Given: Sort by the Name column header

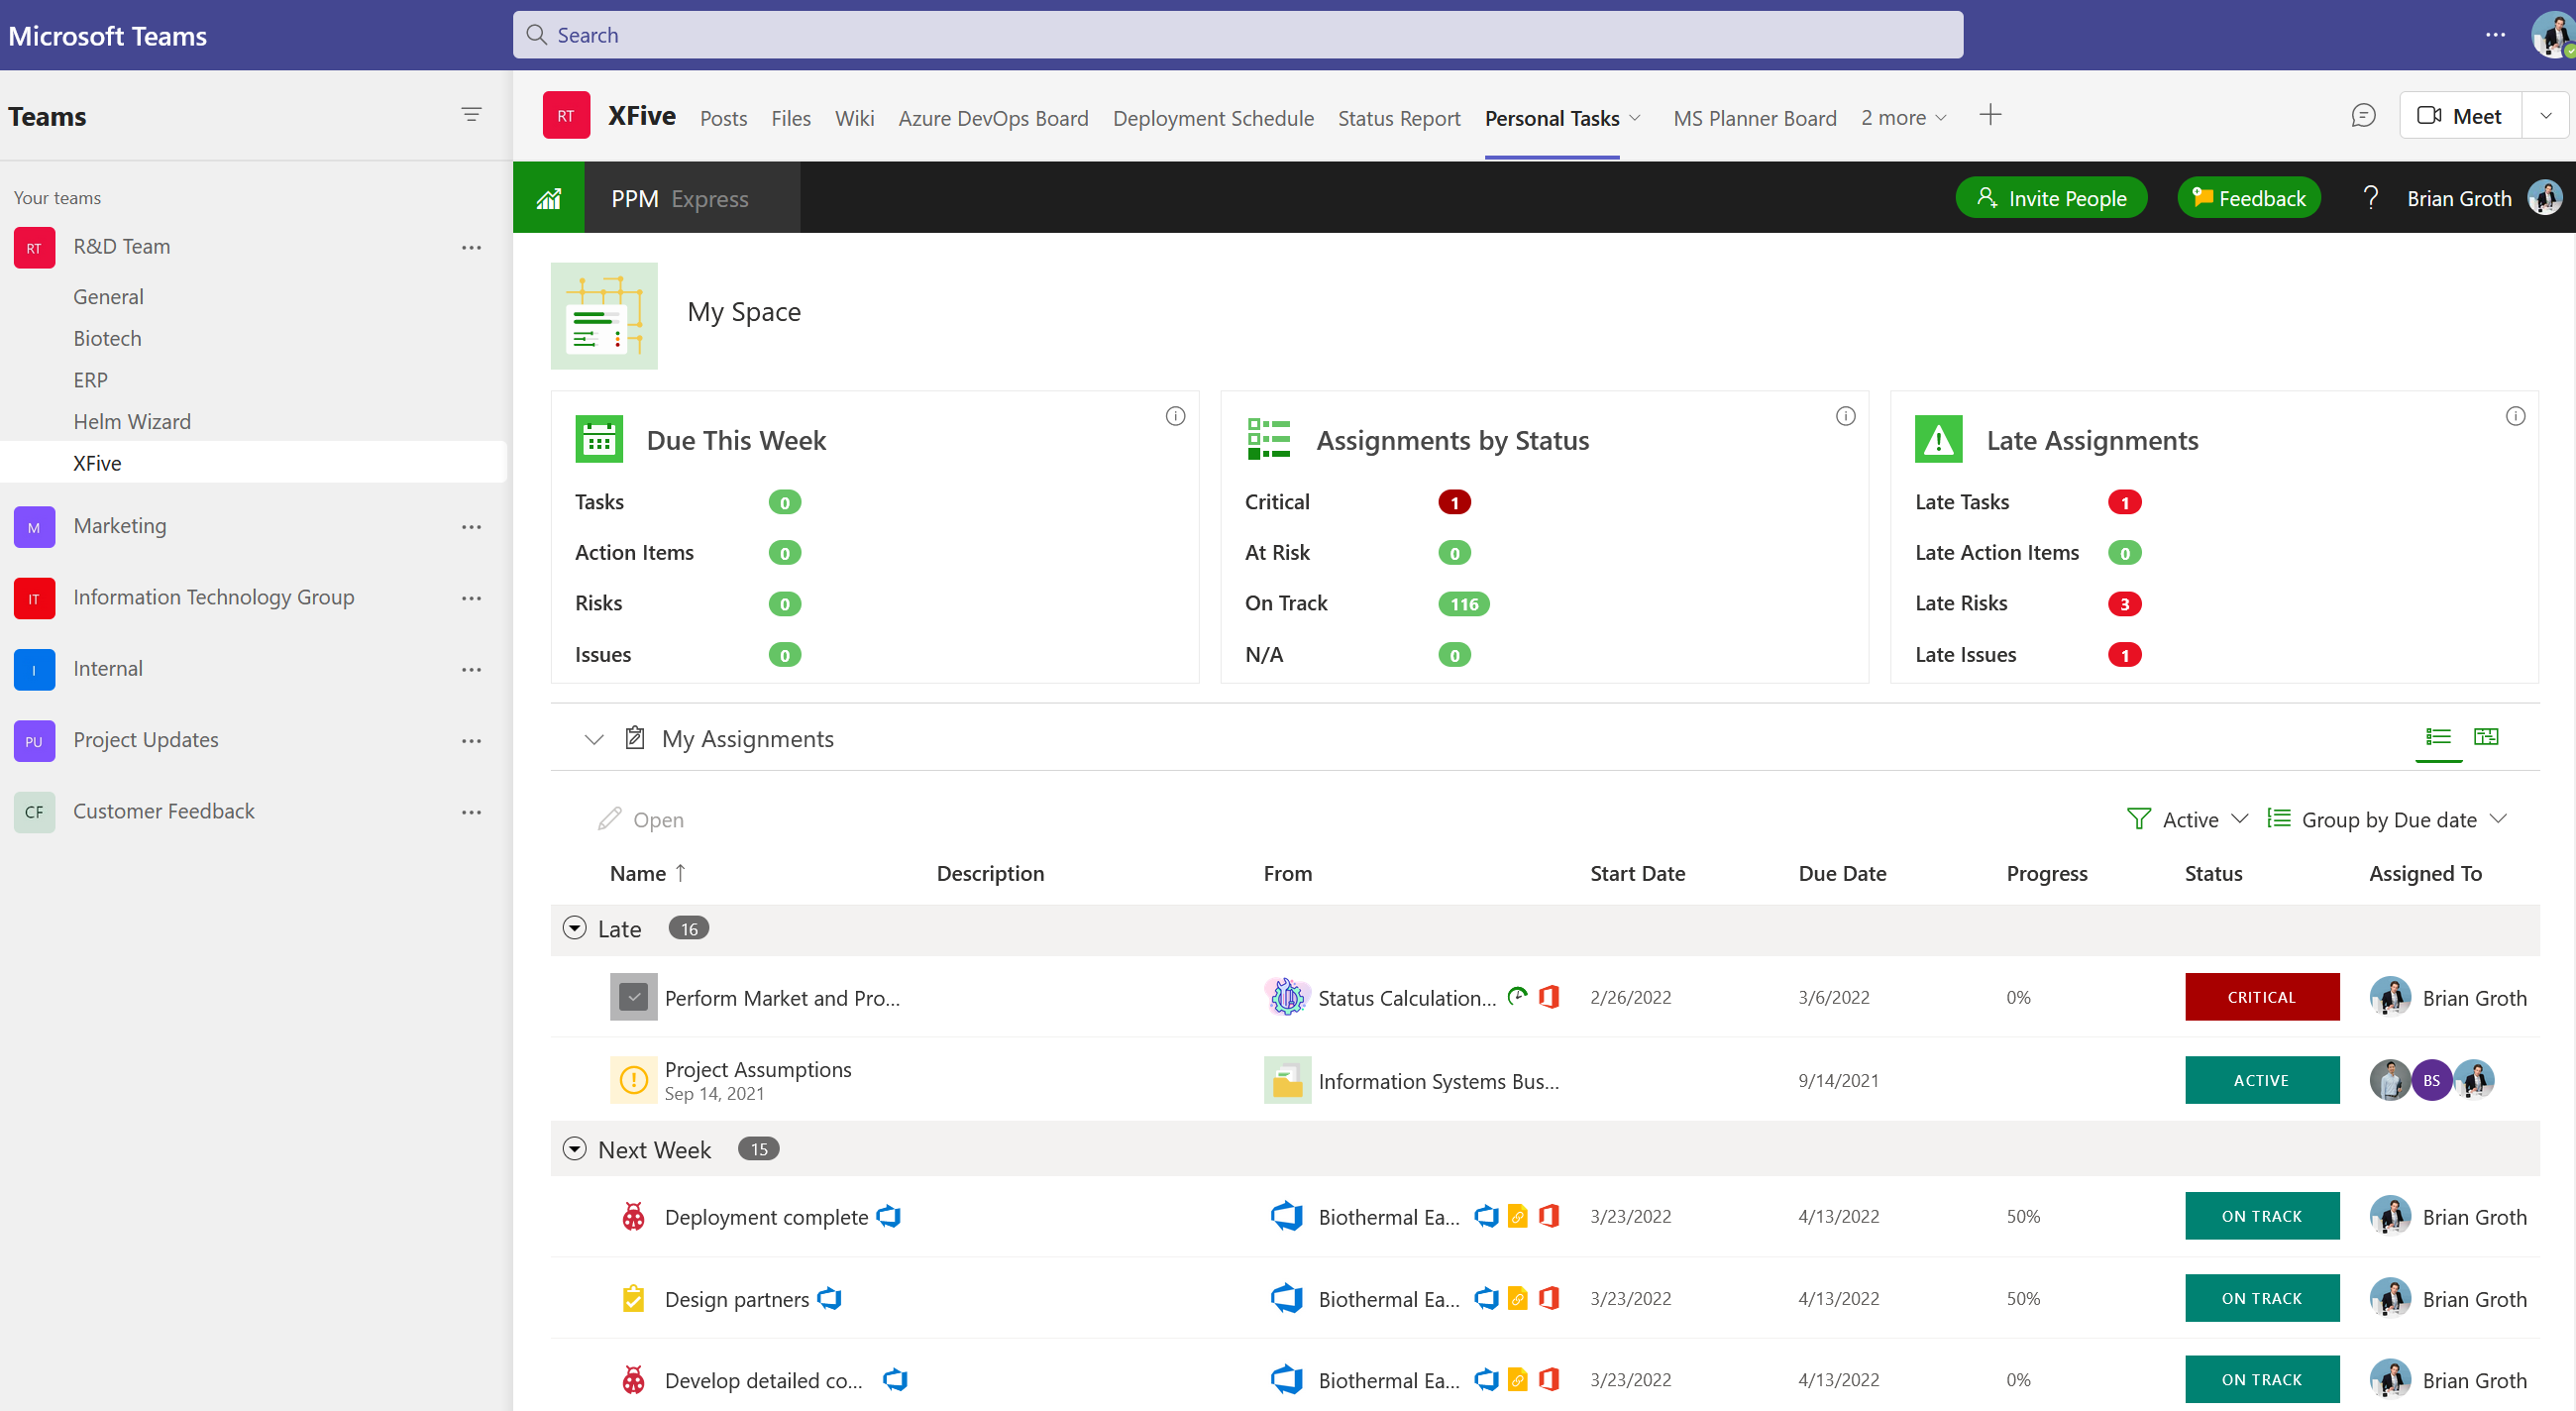Looking at the screenshot, I should (x=648, y=873).
